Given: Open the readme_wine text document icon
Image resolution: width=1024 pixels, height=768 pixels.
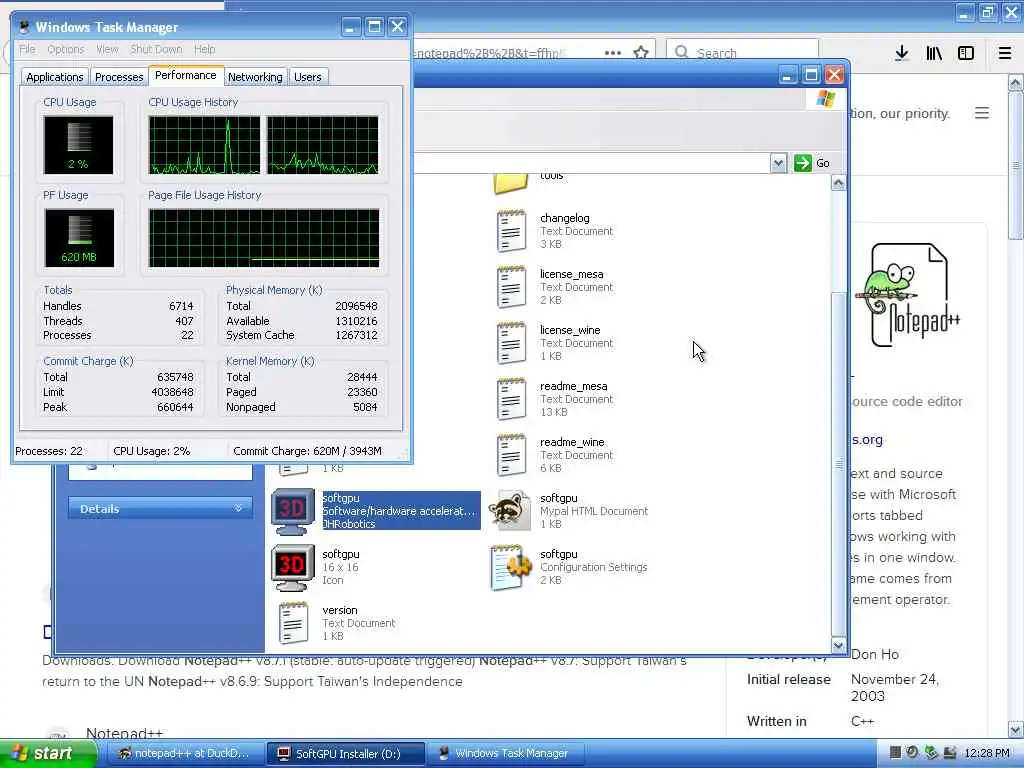Looking at the screenshot, I should (511, 455).
